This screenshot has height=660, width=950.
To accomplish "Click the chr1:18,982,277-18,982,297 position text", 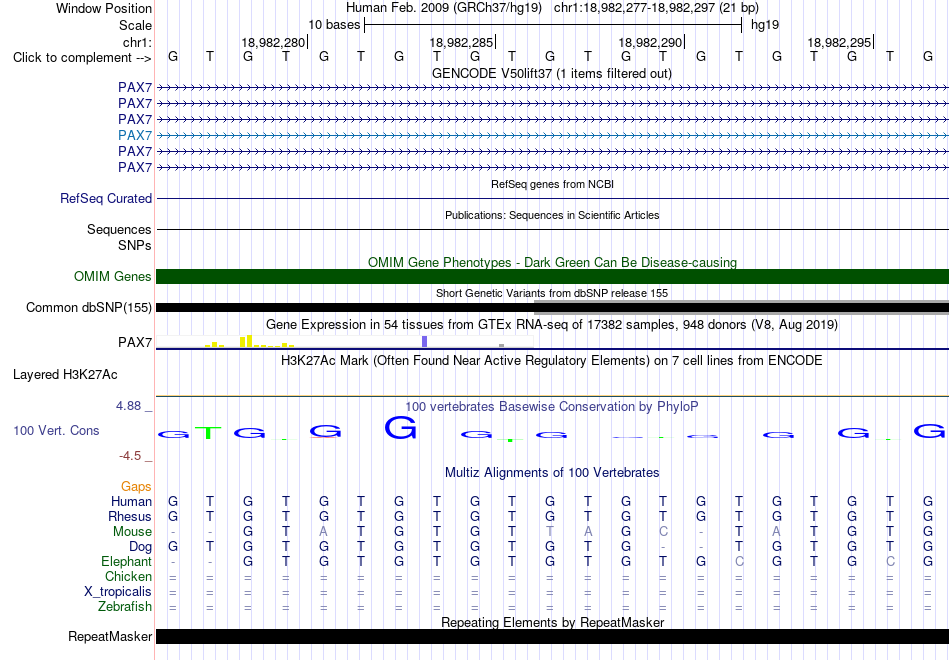I will pyautogui.click(x=656, y=8).
